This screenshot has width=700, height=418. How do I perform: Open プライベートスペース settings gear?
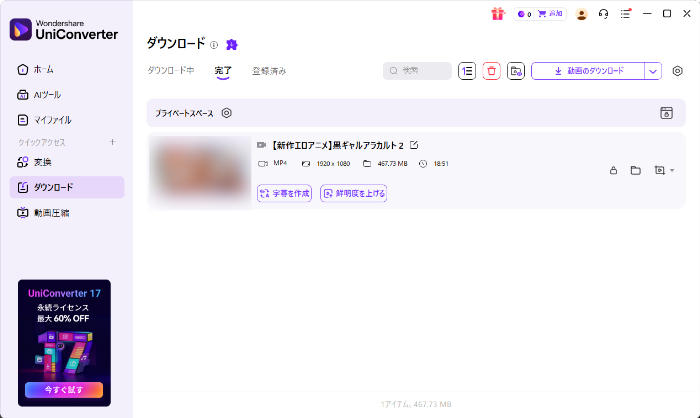click(x=227, y=113)
